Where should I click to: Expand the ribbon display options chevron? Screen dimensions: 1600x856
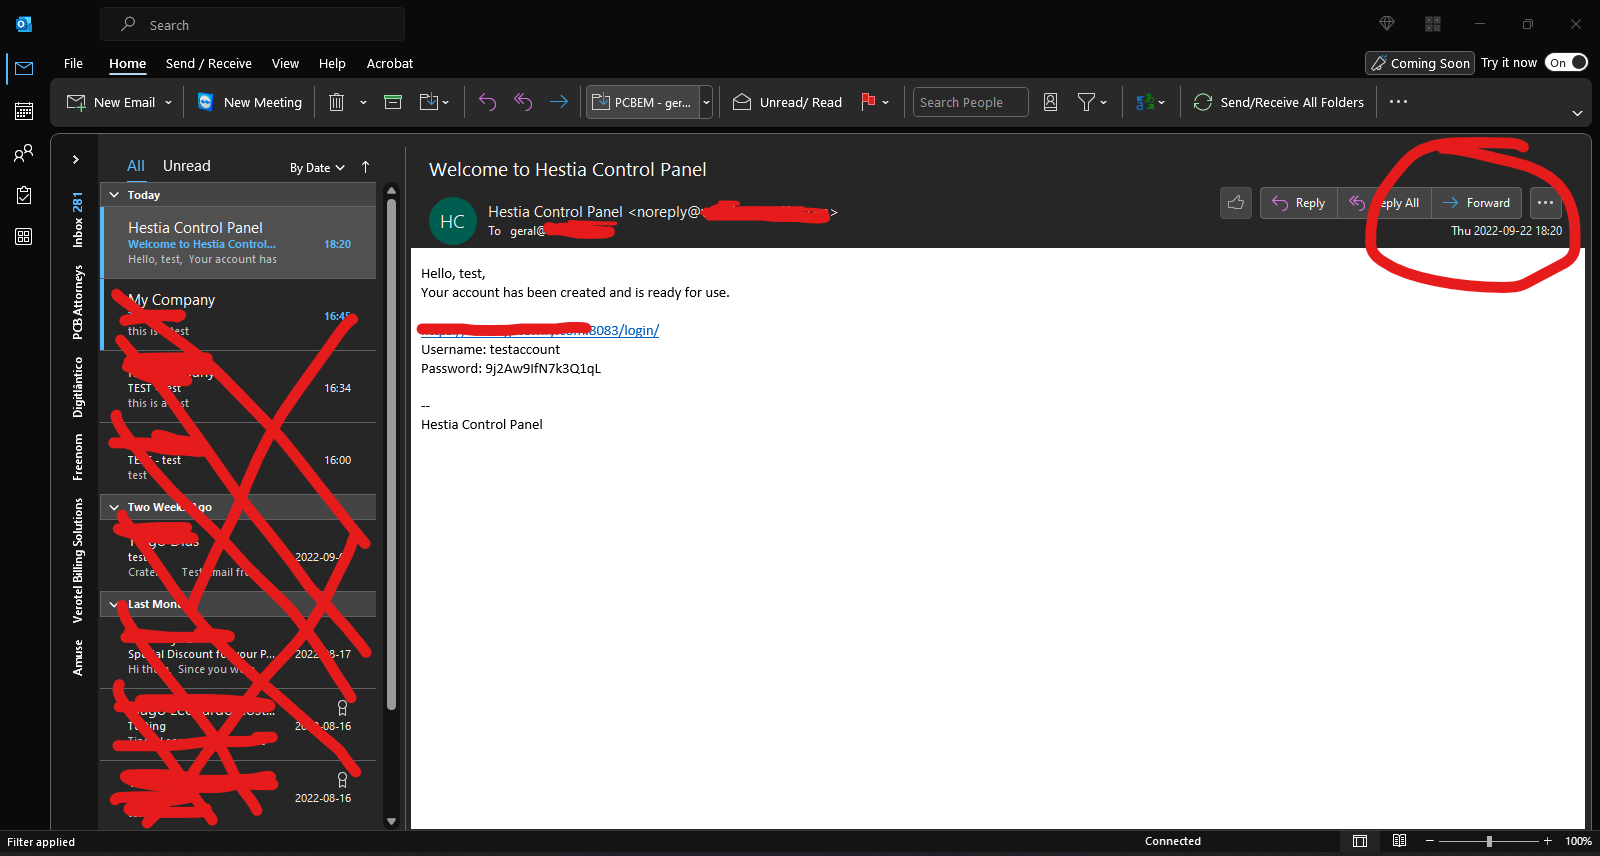click(1577, 113)
